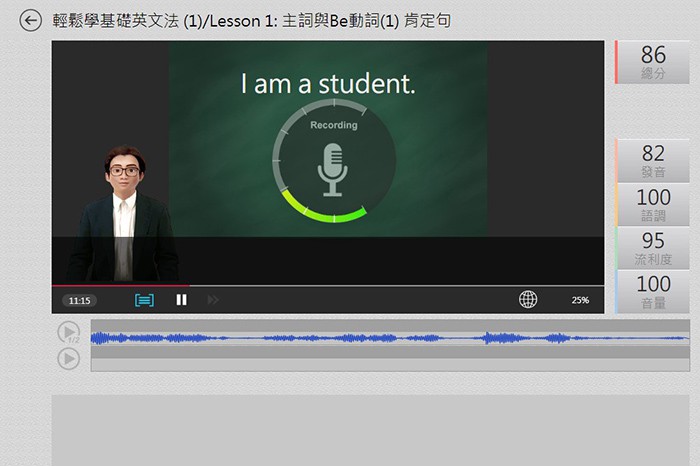
Task: Open the language globe icon
Action: coord(528,299)
